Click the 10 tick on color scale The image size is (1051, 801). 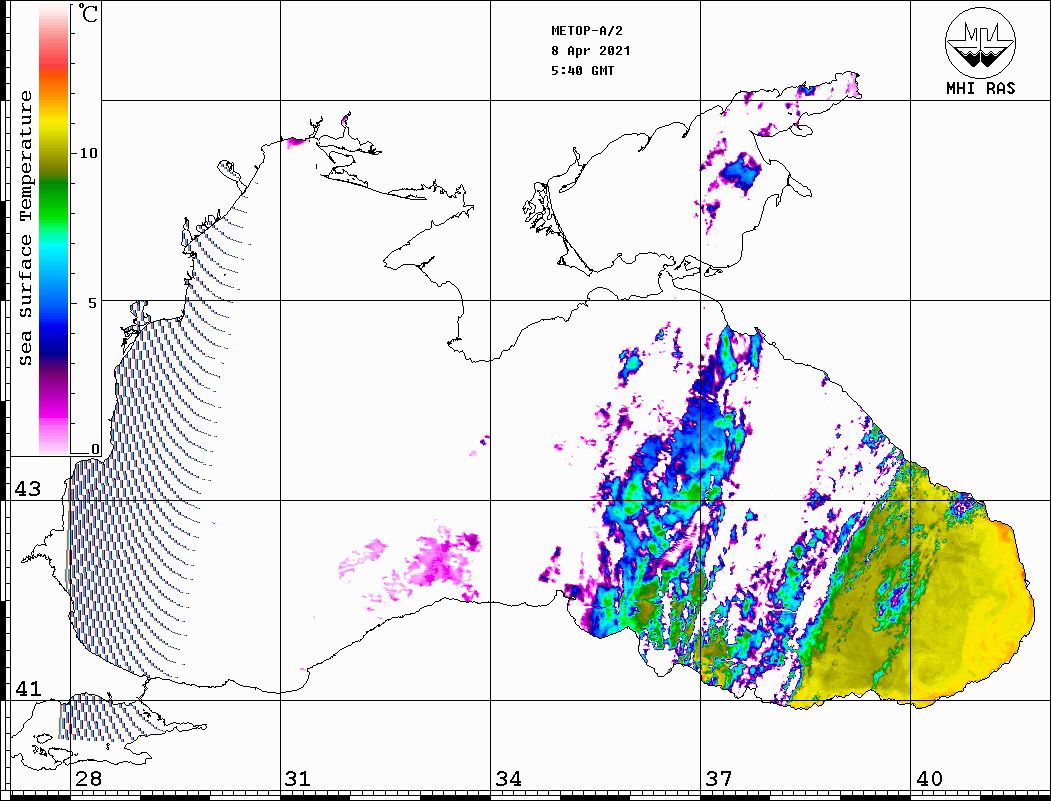tap(89, 153)
